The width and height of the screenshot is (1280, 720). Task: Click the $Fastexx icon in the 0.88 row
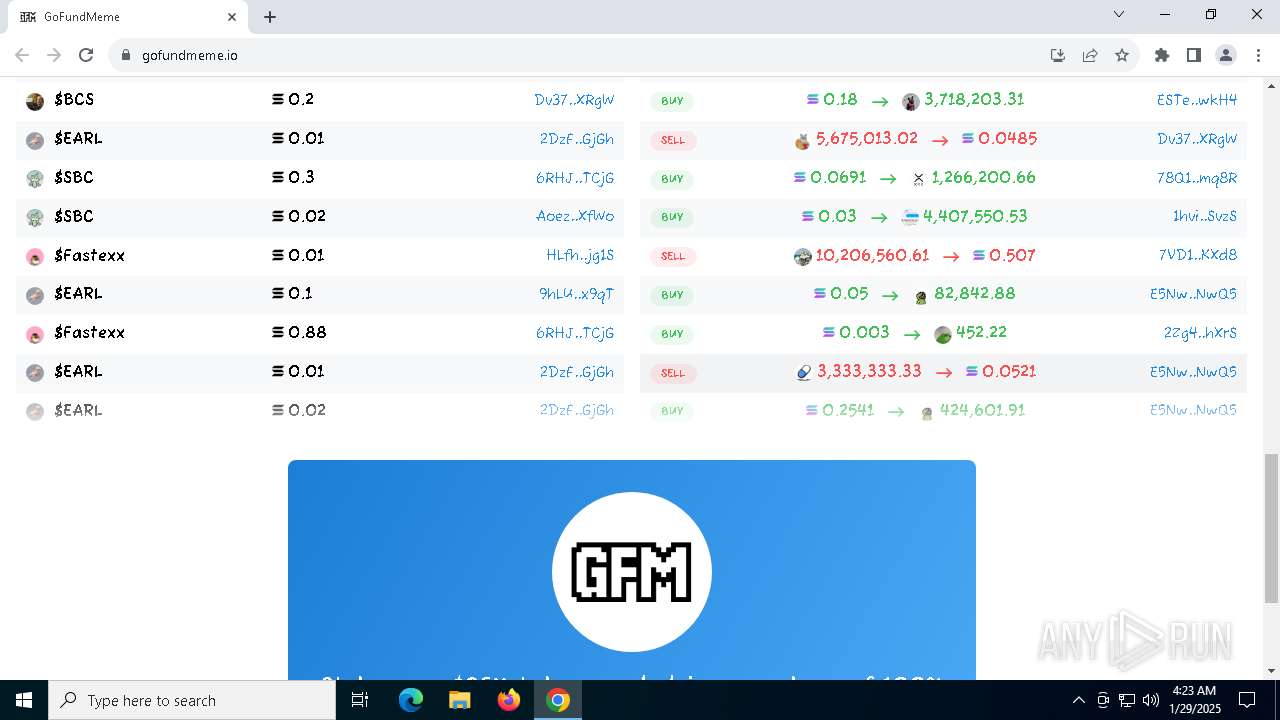point(35,334)
